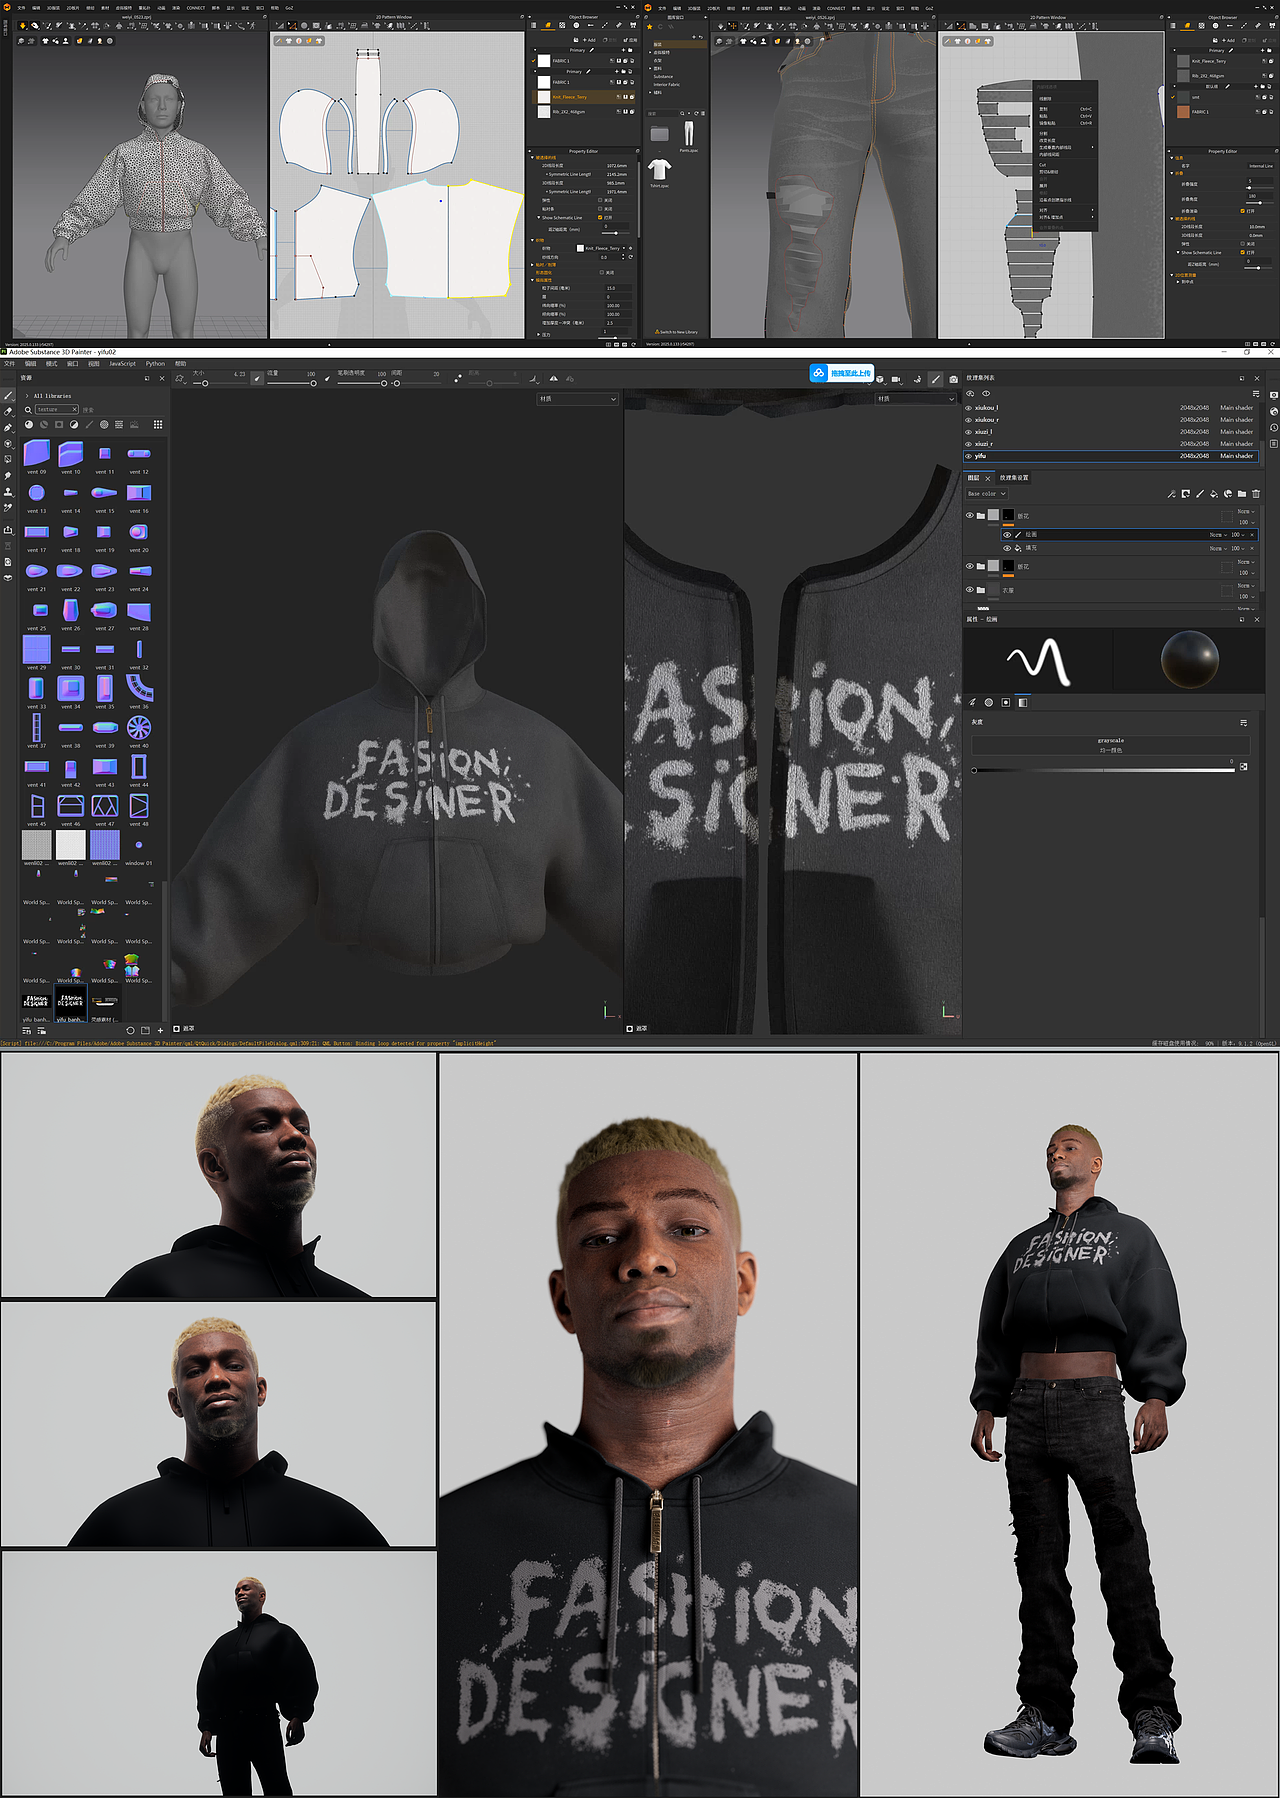Adjust the 流量 flow slider
The image size is (1280, 1798).
click(291, 383)
